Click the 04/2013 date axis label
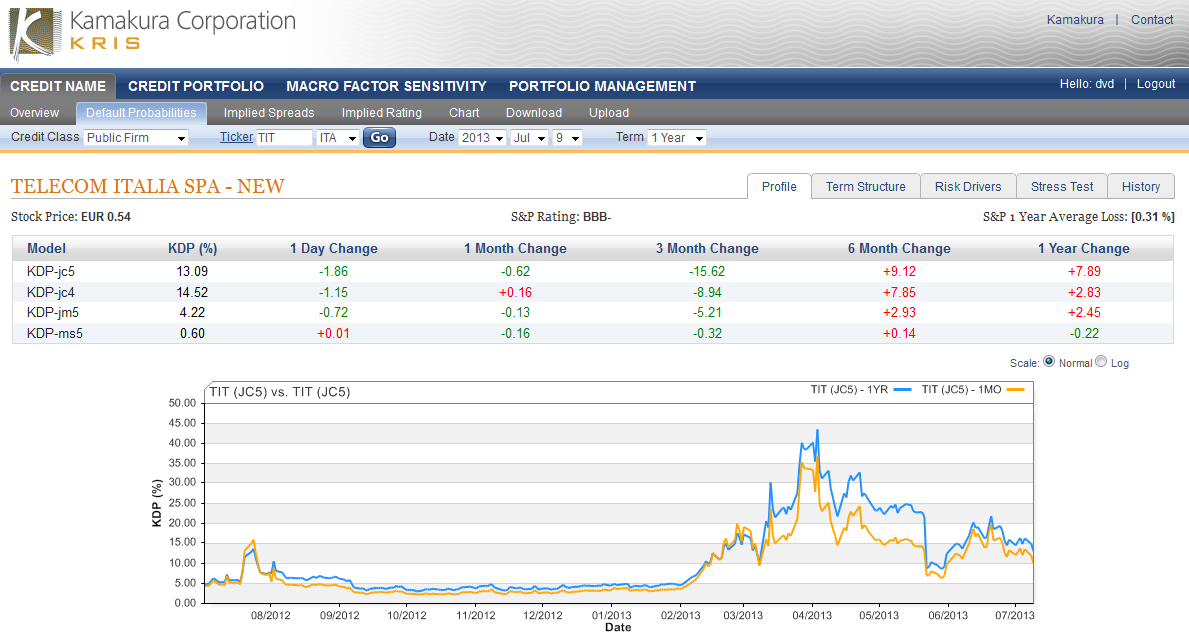 click(x=812, y=615)
